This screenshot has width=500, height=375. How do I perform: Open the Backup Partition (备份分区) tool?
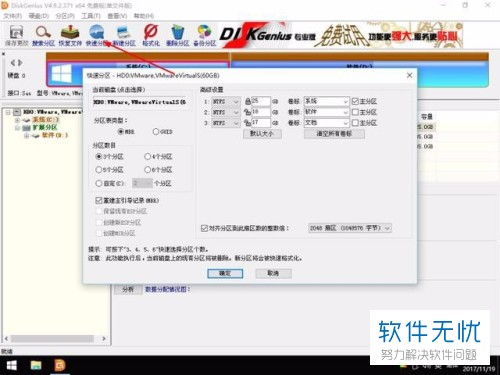tap(205, 35)
